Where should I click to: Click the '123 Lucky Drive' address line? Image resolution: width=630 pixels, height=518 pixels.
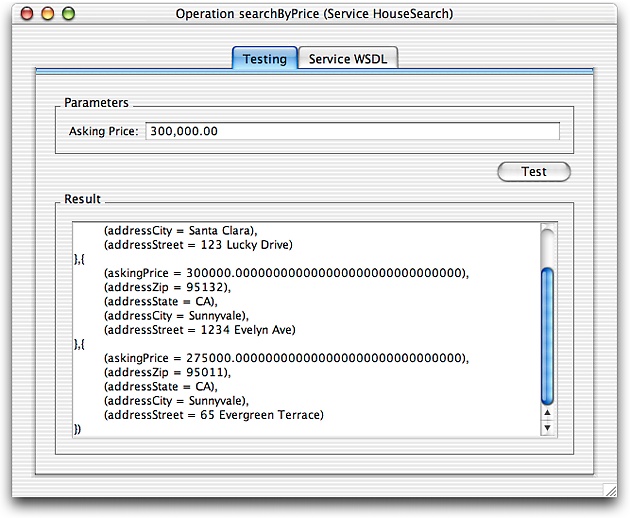click(x=198, y=245)
